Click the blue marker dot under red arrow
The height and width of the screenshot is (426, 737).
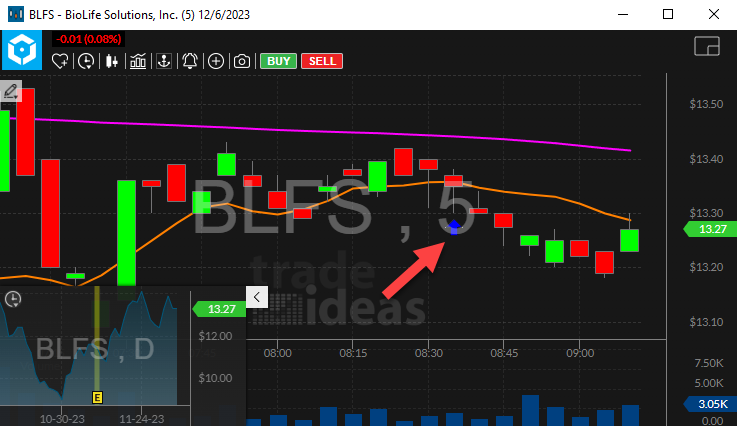(x=455, y=228)
